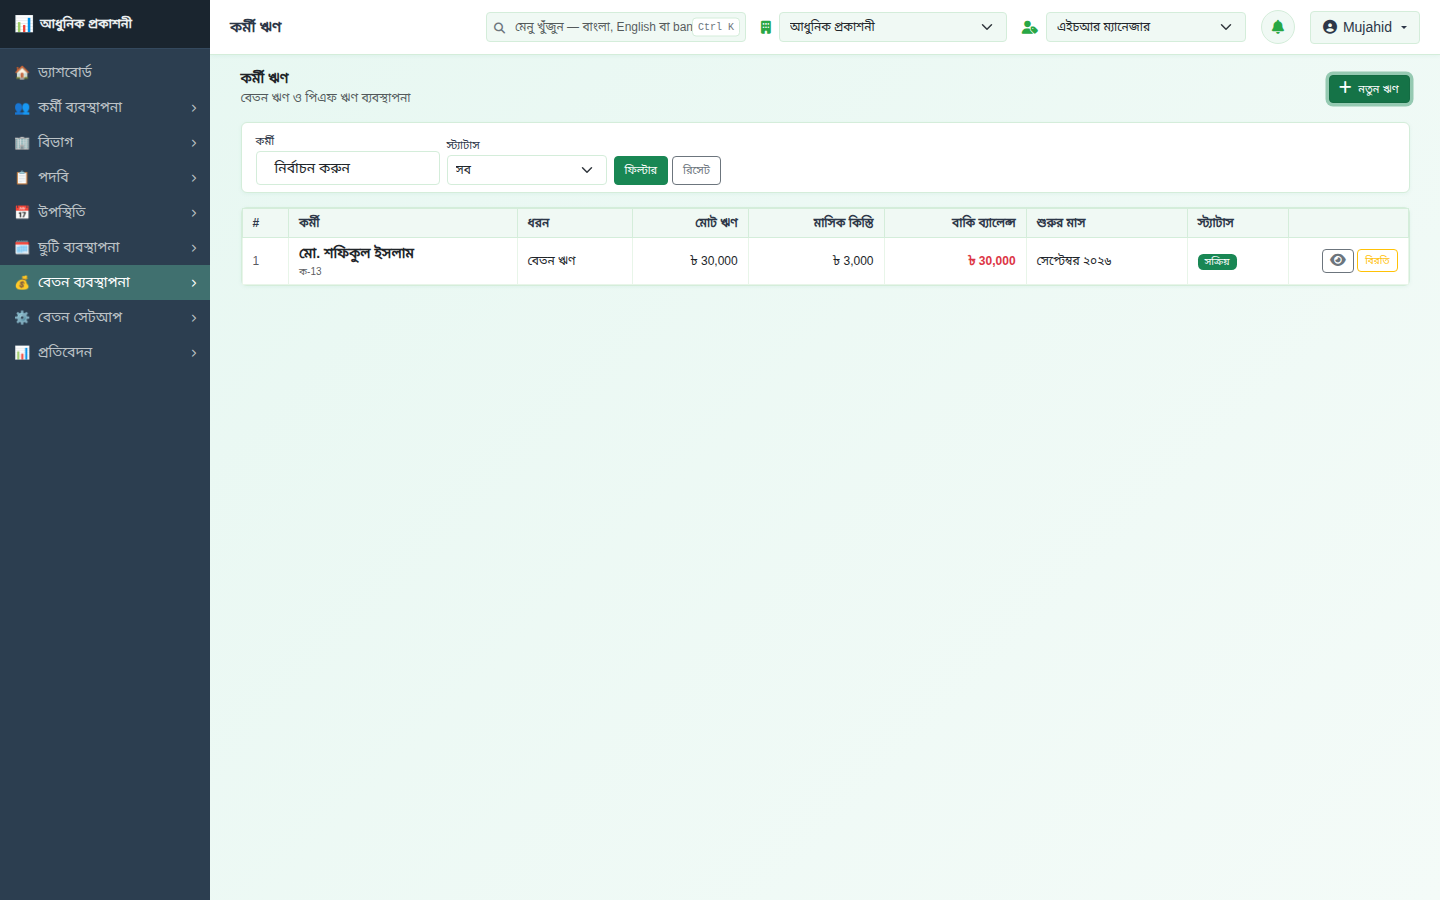Click the ছুটি ব্যবস্থাপনা calendar icon
Viewport: 1440px width, 900px height.
22,248
